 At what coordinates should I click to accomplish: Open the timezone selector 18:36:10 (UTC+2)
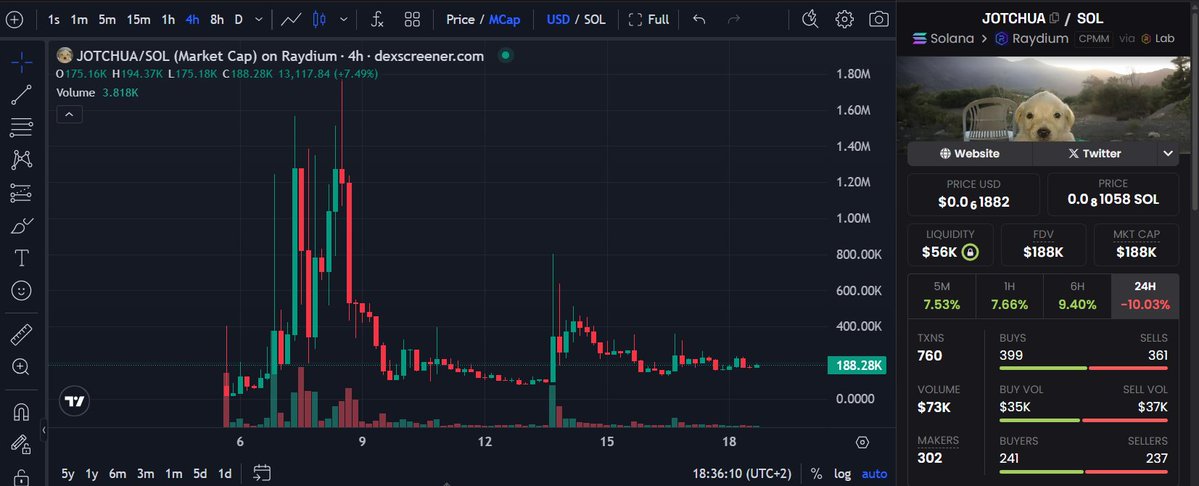pos(742,474)
